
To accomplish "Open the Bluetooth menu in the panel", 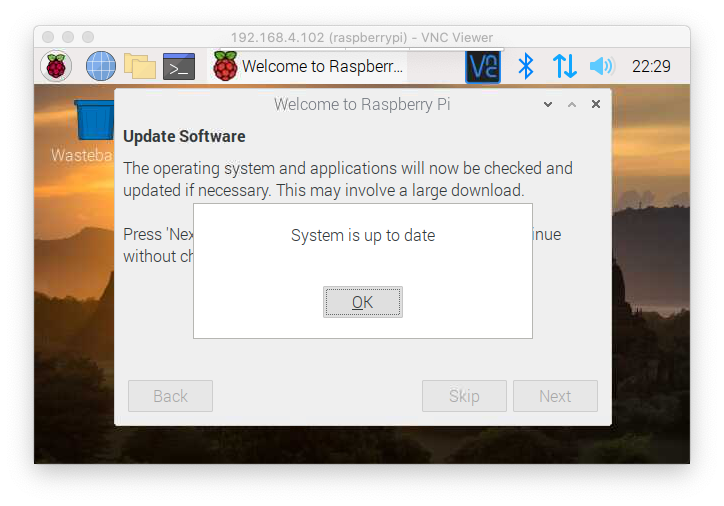I will click(525, 66).
